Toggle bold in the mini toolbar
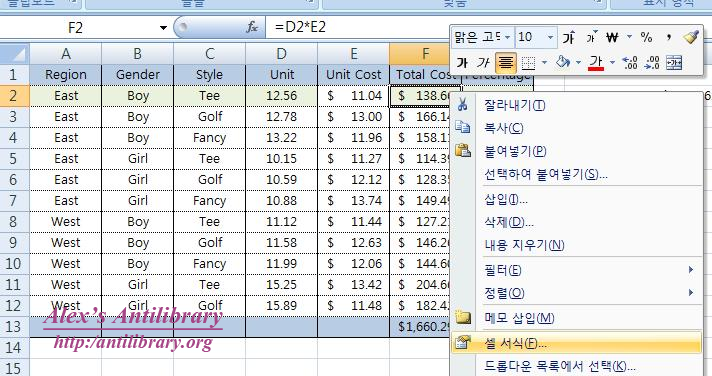The height and width of the screenshot is (376, 712). 462,63
